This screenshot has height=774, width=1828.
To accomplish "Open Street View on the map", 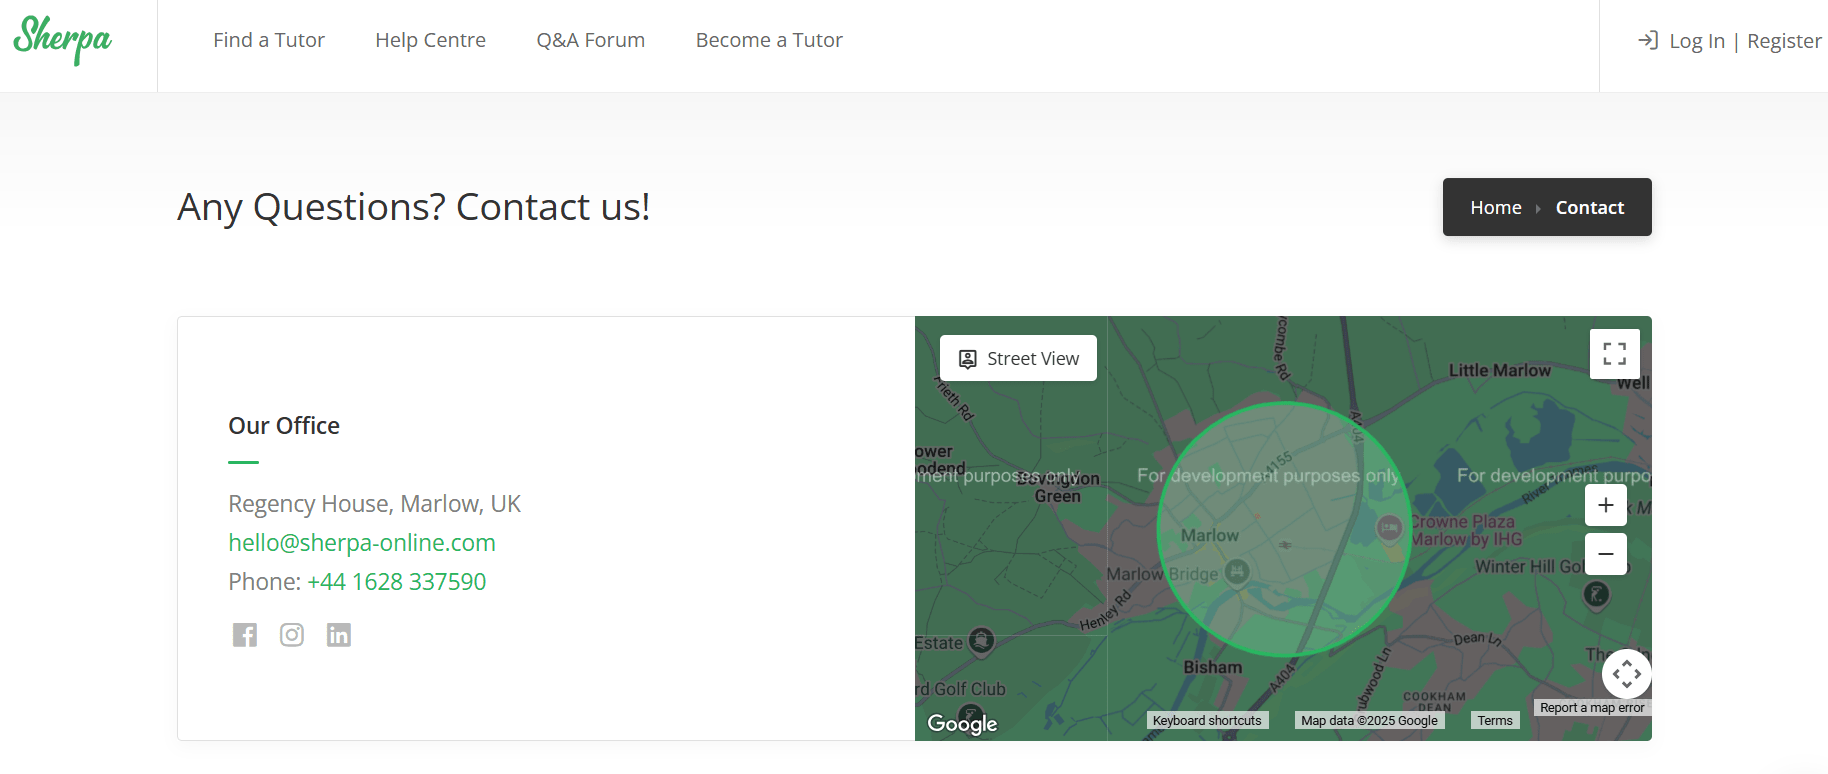I will pos(1018,358).
